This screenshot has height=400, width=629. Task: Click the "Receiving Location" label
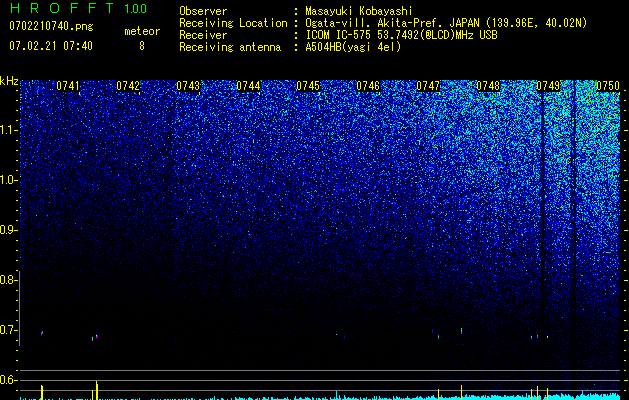click(x=233, y=23)
